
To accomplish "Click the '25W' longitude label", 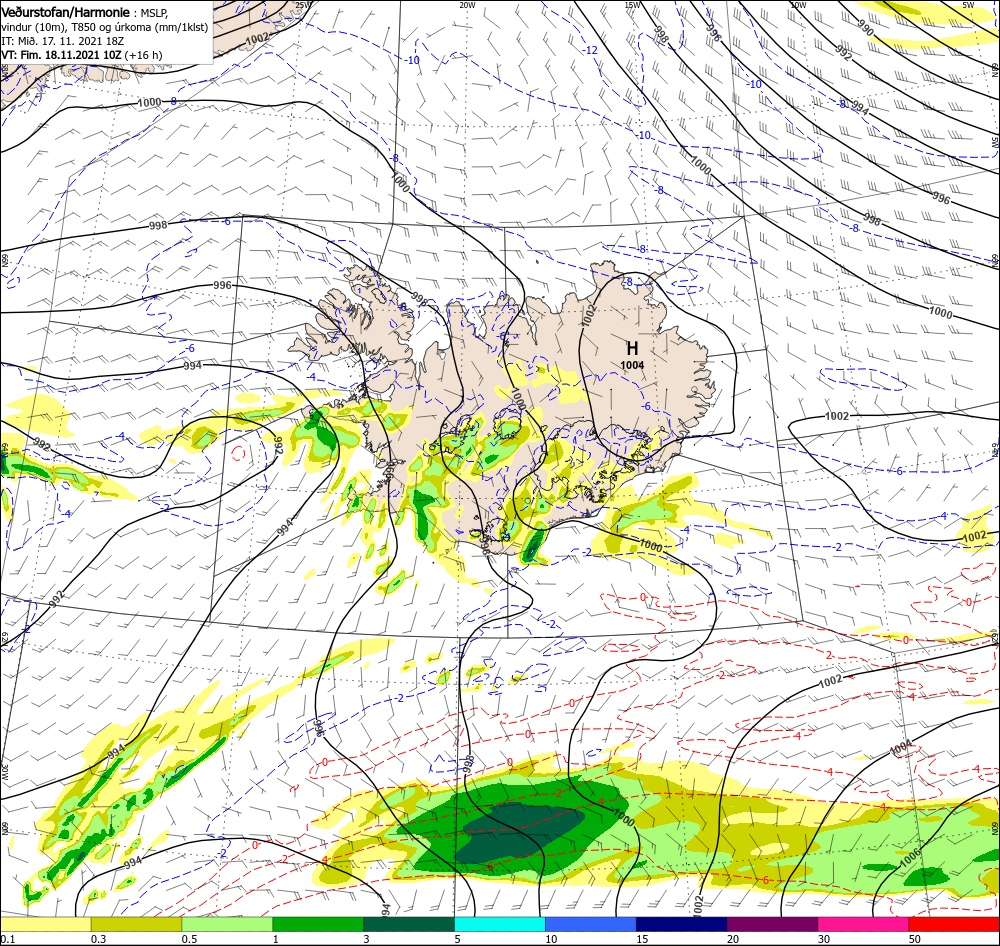I will (x=303, y=4).
